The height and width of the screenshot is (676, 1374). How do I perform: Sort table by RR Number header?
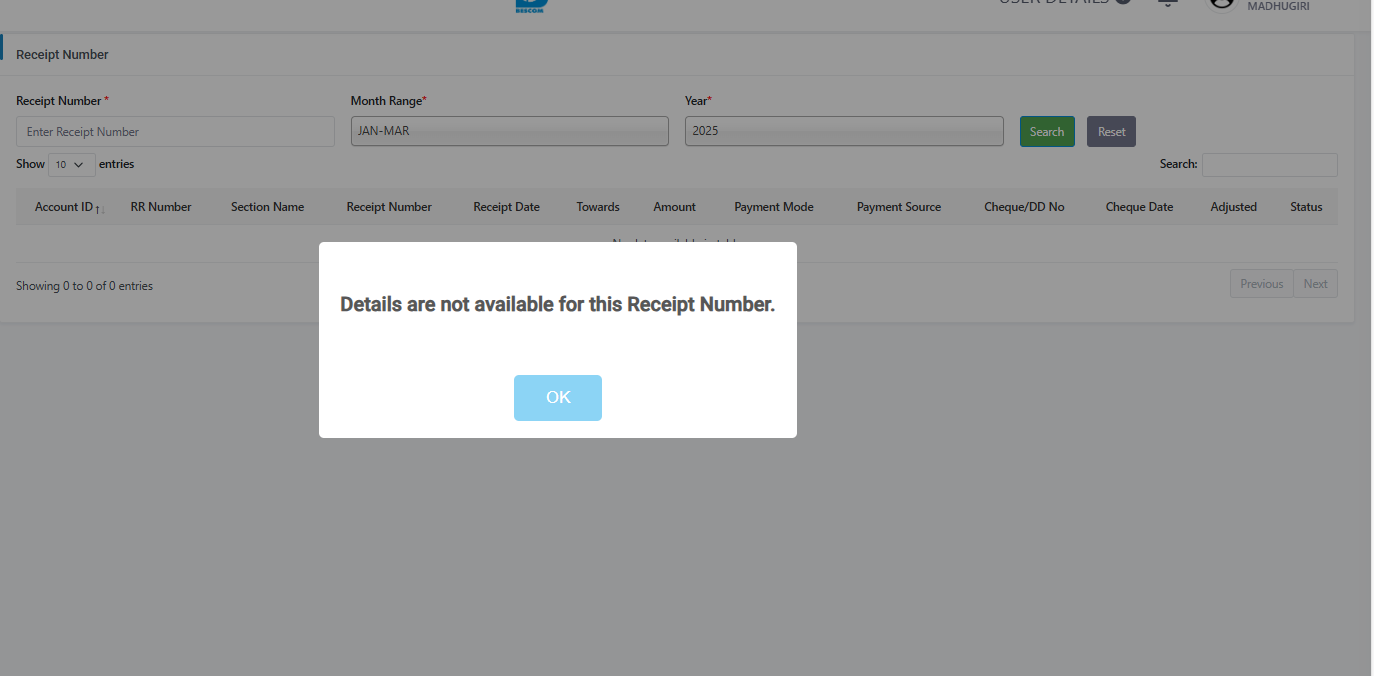coord(161,207)
